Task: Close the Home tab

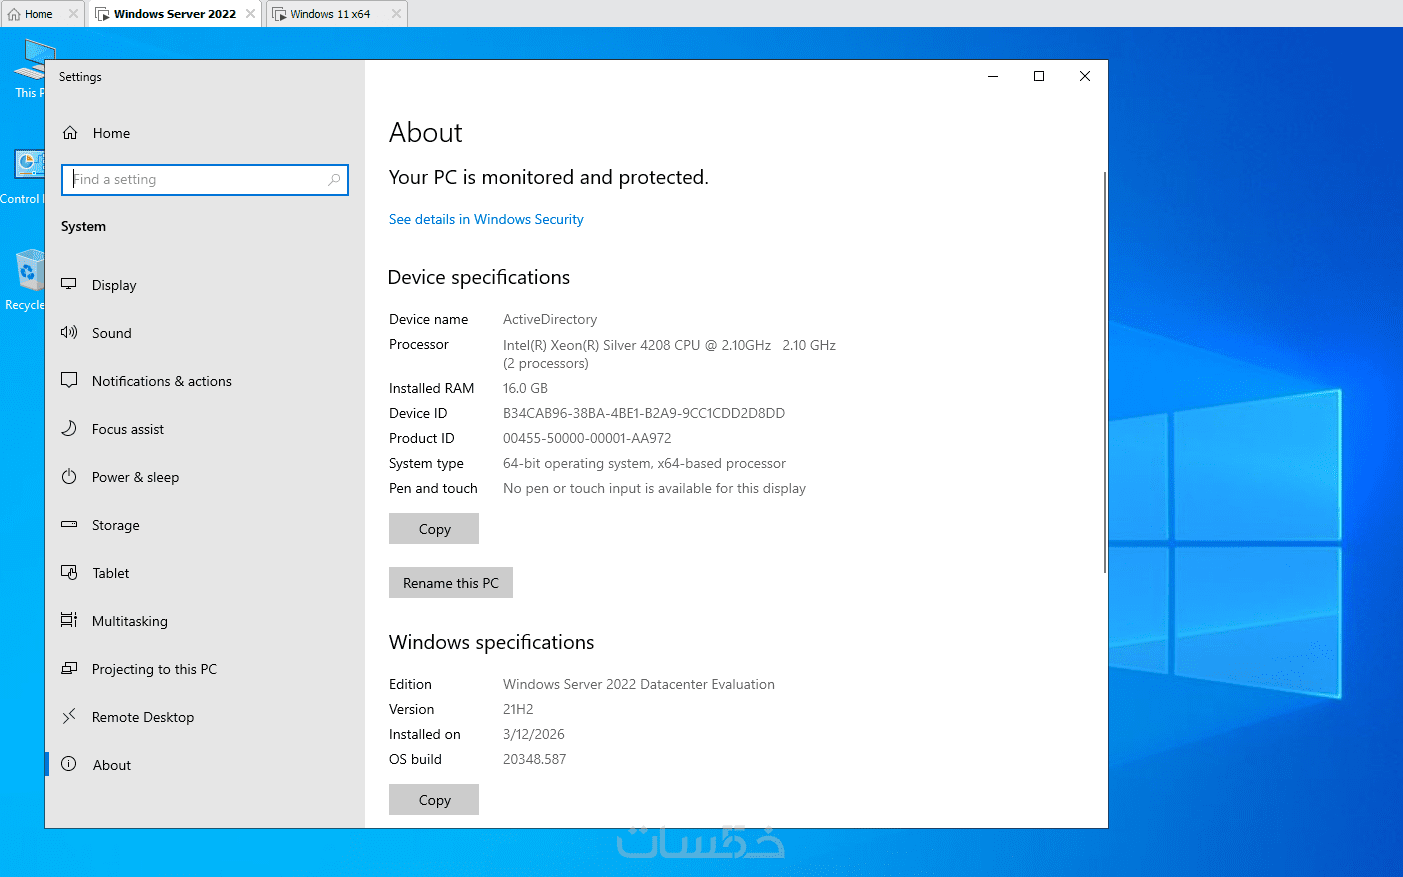Action: (x=73, y=14)
